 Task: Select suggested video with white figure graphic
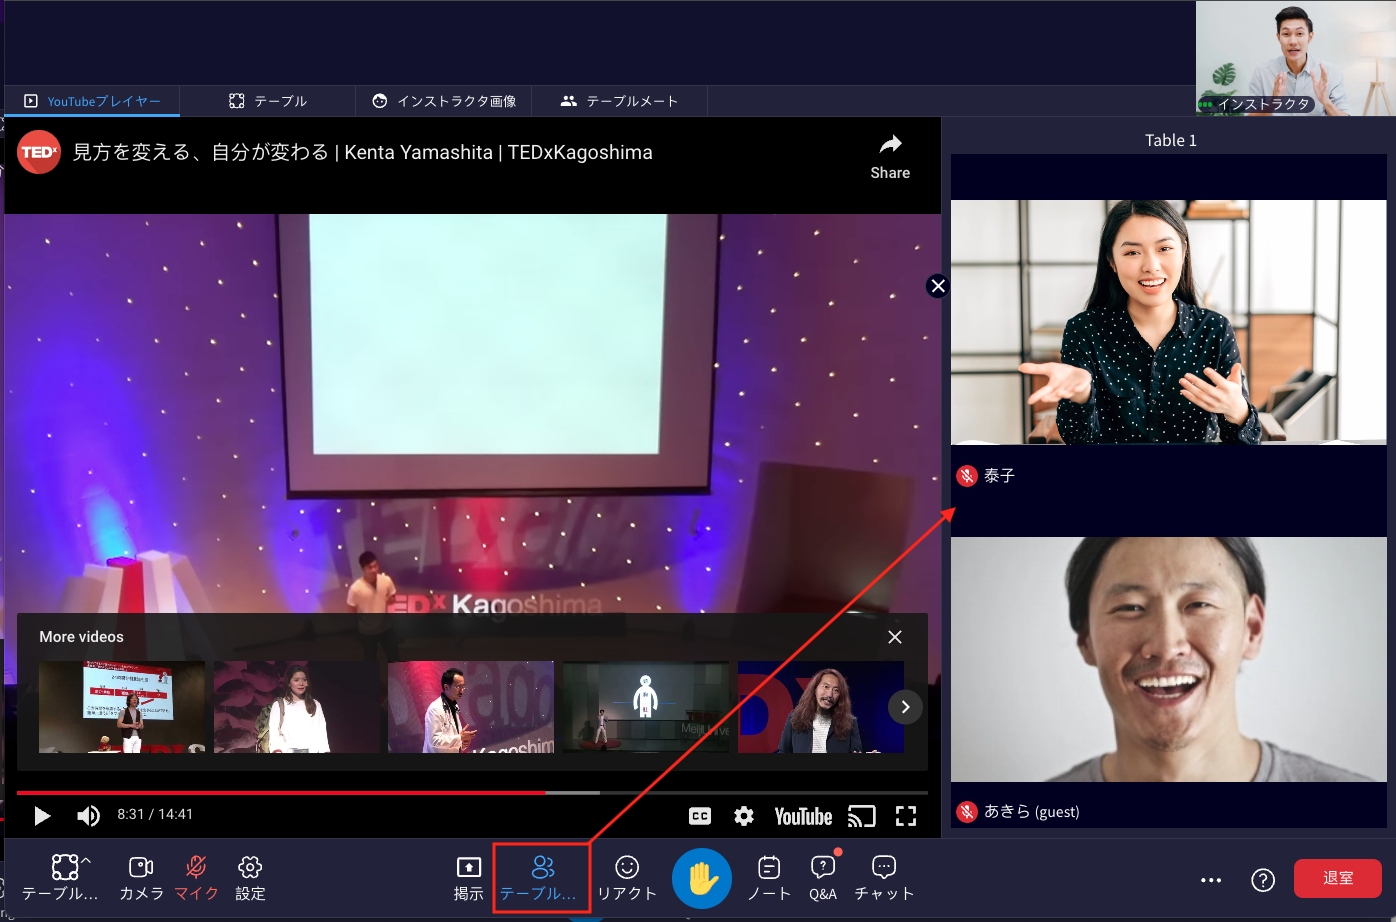[646, 707]
